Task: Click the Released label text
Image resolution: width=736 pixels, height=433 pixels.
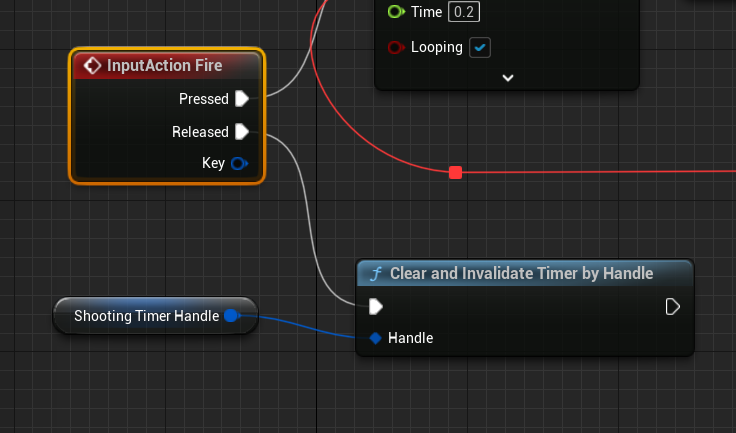Action: 200,131
